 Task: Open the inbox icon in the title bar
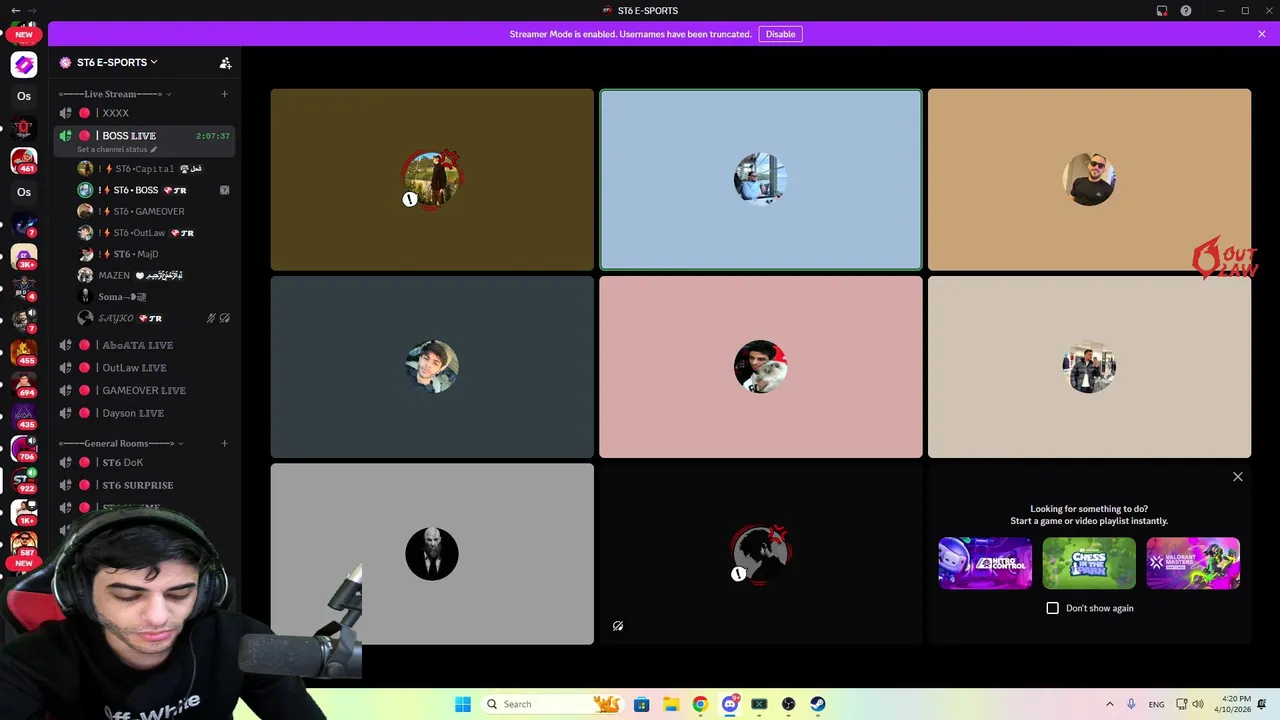(x=1162, y=10)
